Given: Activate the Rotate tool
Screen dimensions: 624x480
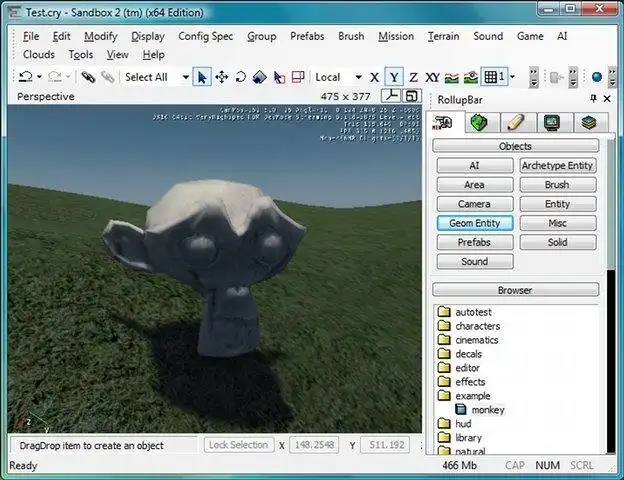Looking at the screenshot, I should tap(240, 77).
